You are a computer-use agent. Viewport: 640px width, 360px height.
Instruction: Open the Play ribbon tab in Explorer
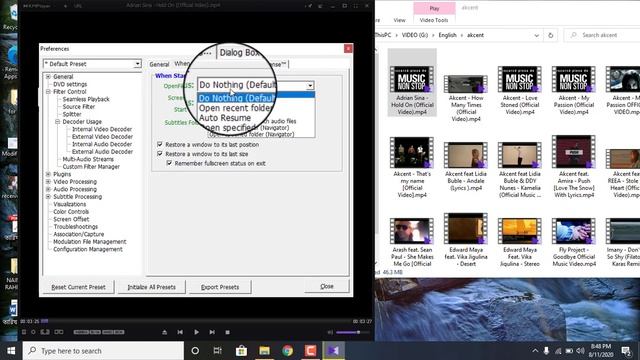pos(434,8)
